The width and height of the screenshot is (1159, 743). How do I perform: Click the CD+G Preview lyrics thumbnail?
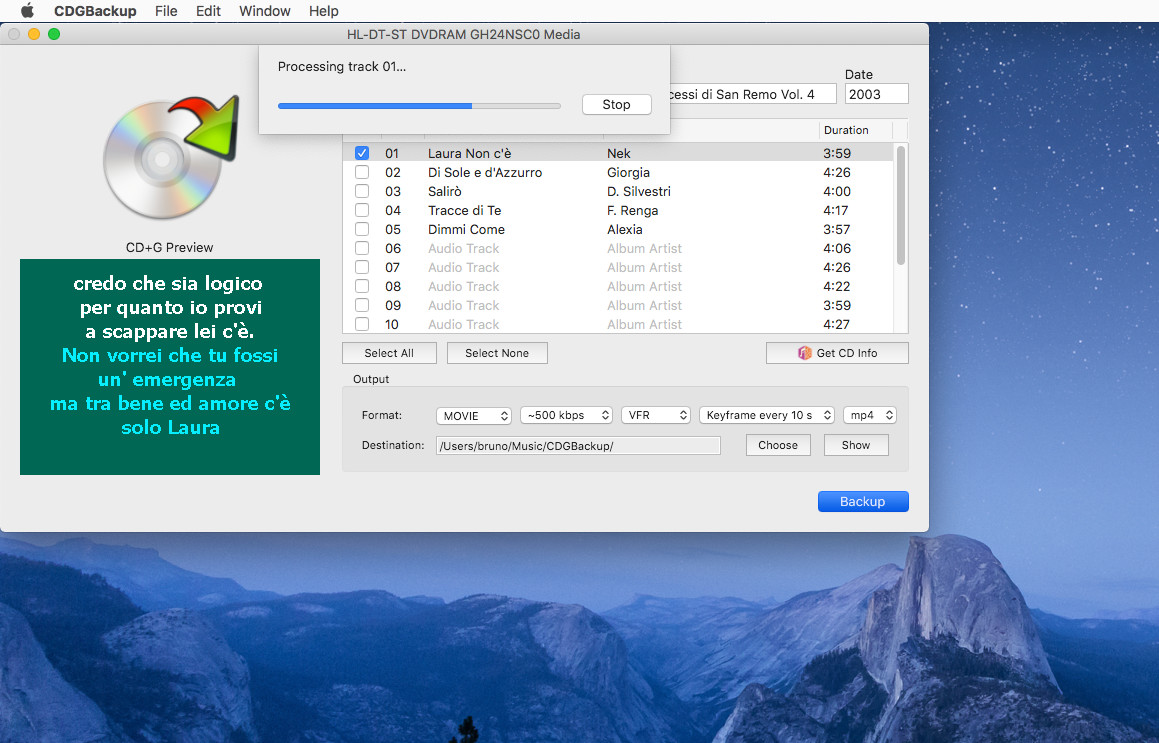pyautogui.click(x=170, y=367)
